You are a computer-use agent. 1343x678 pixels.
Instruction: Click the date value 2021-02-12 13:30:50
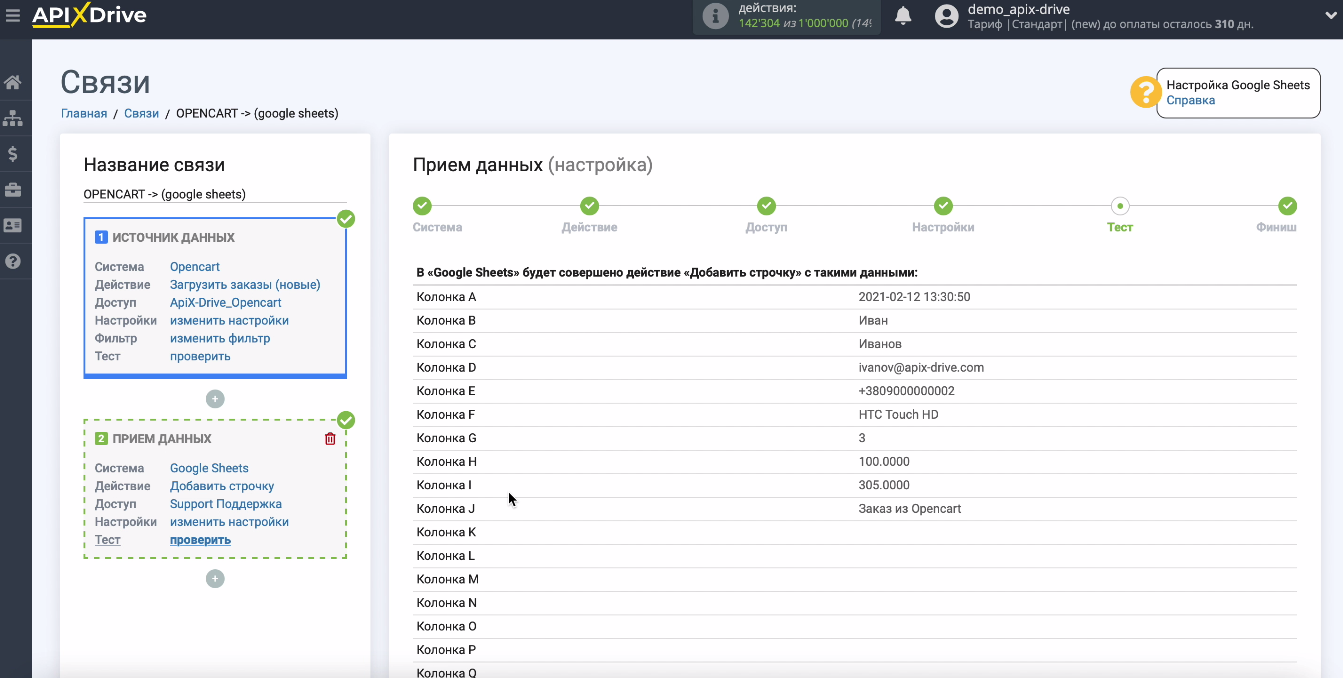pos(914,297)
